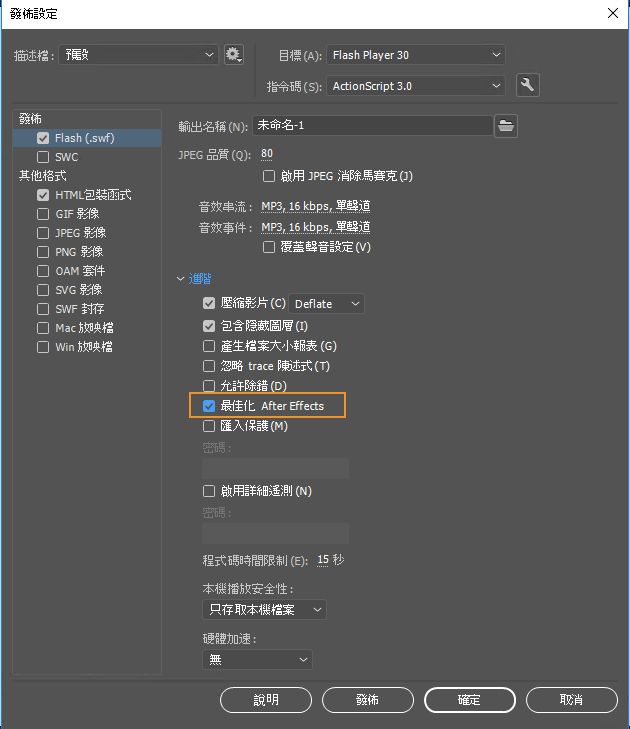The width and height of the screenshot is (630, 729).
Task: Open ActionScript settings wrench icon
Action: tap(528, 85)
